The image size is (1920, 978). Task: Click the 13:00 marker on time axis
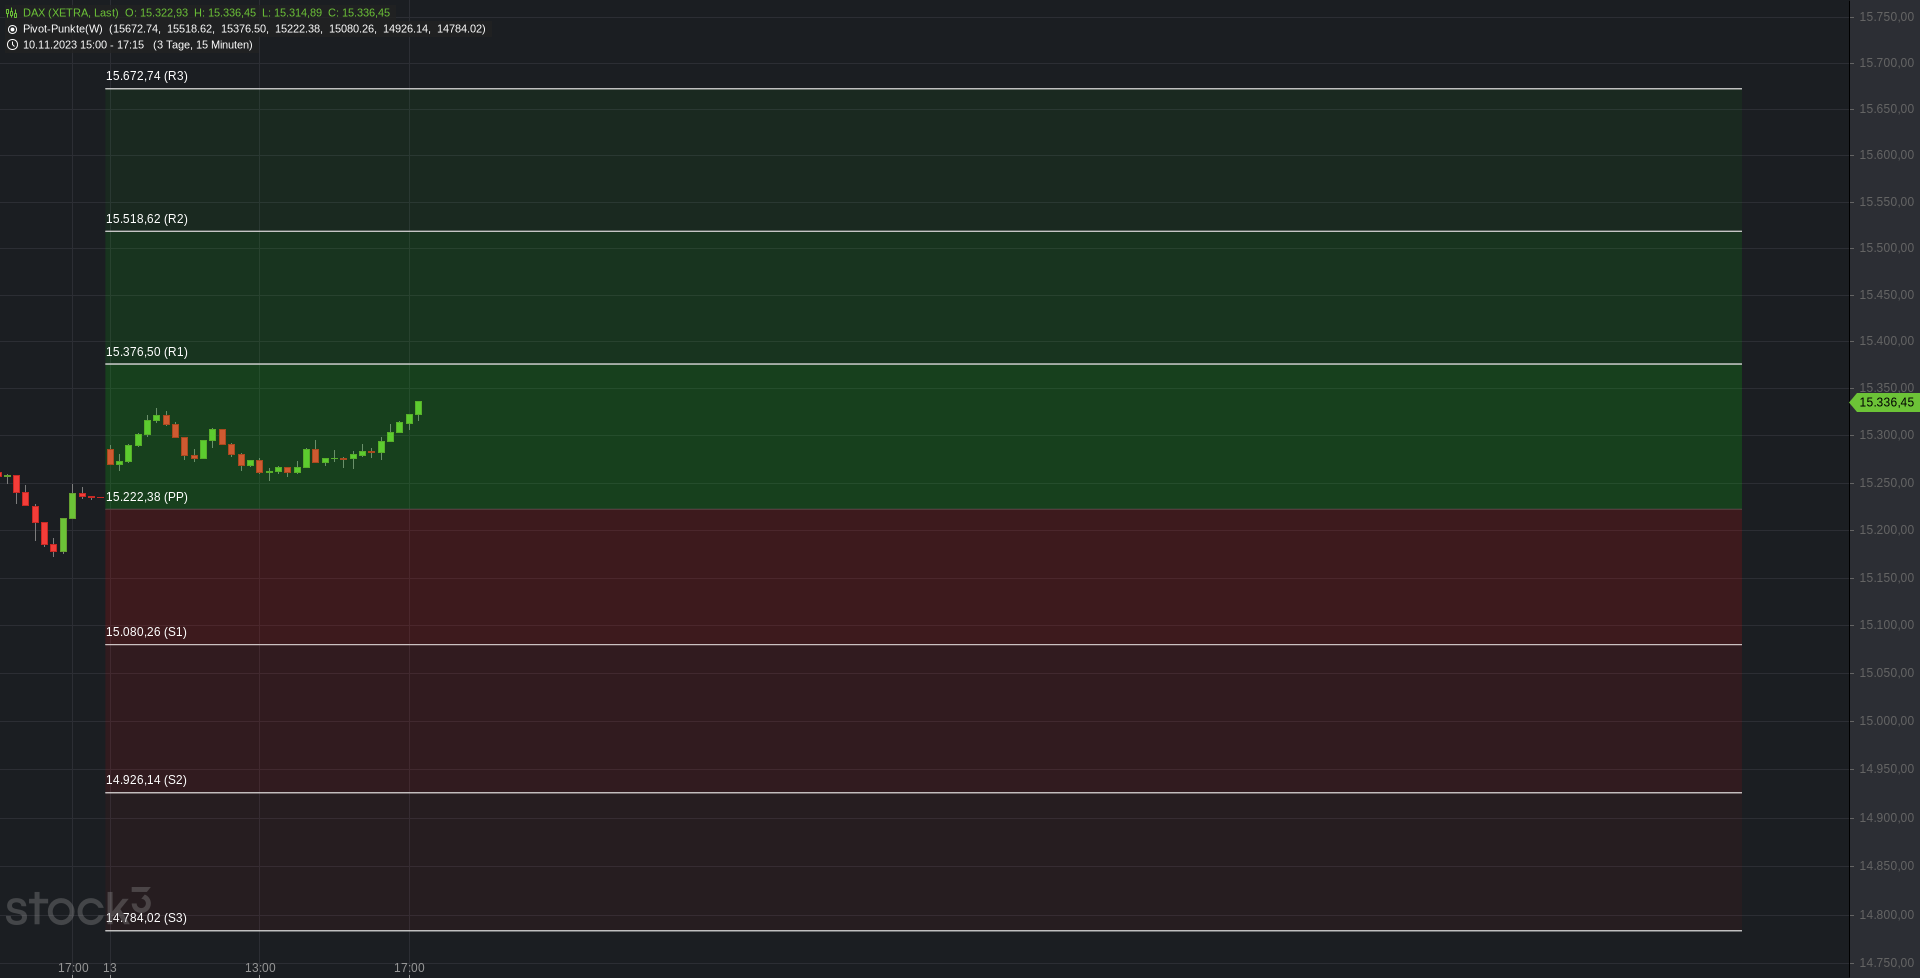[260, 968]
